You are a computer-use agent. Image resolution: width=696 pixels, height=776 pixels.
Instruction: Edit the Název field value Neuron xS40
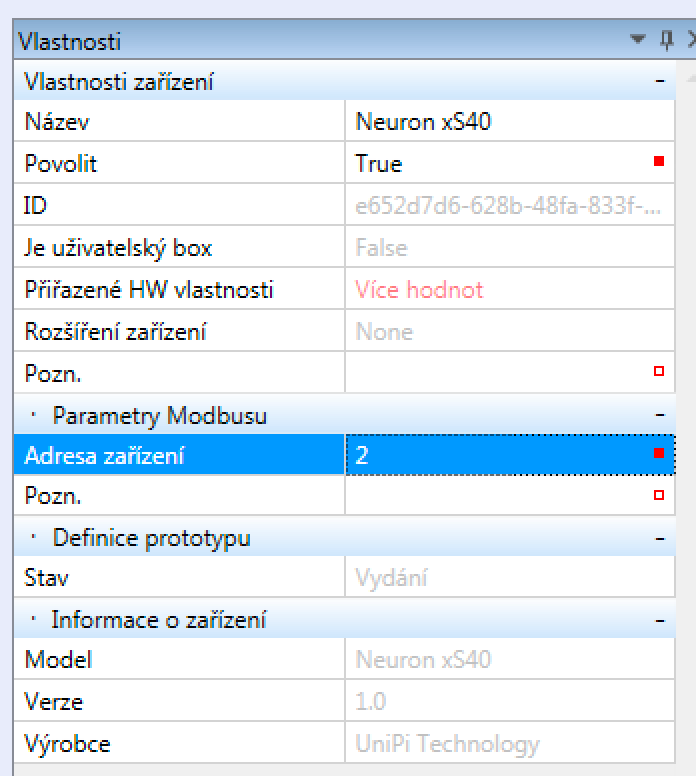click(500, 122)
